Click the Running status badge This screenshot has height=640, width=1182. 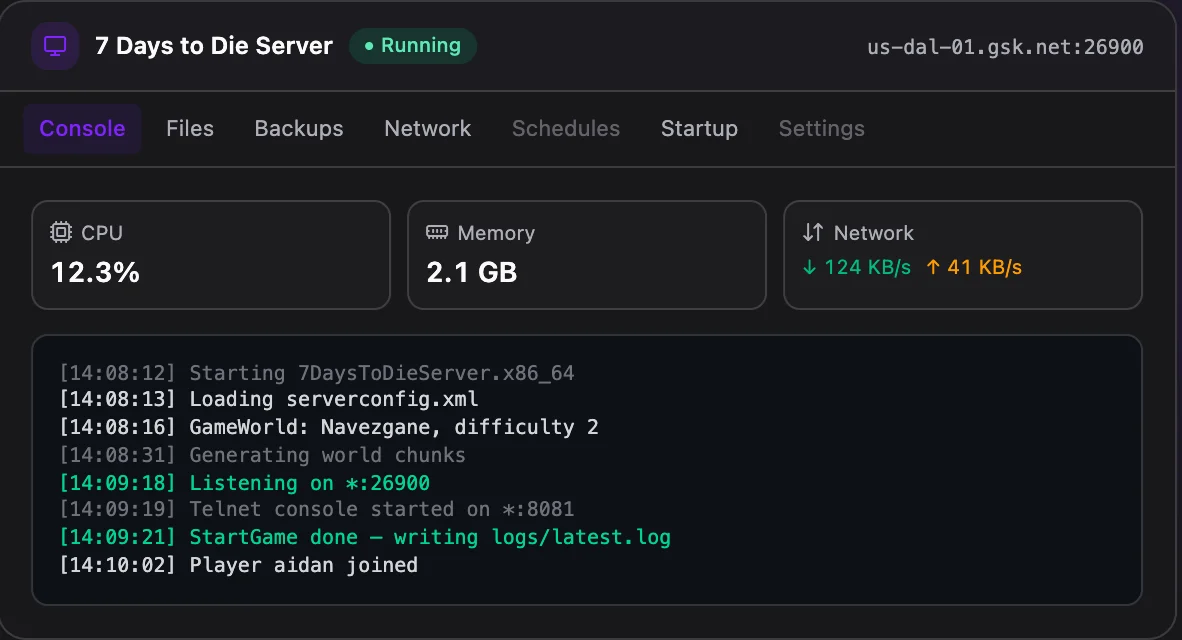click(412, 46)
